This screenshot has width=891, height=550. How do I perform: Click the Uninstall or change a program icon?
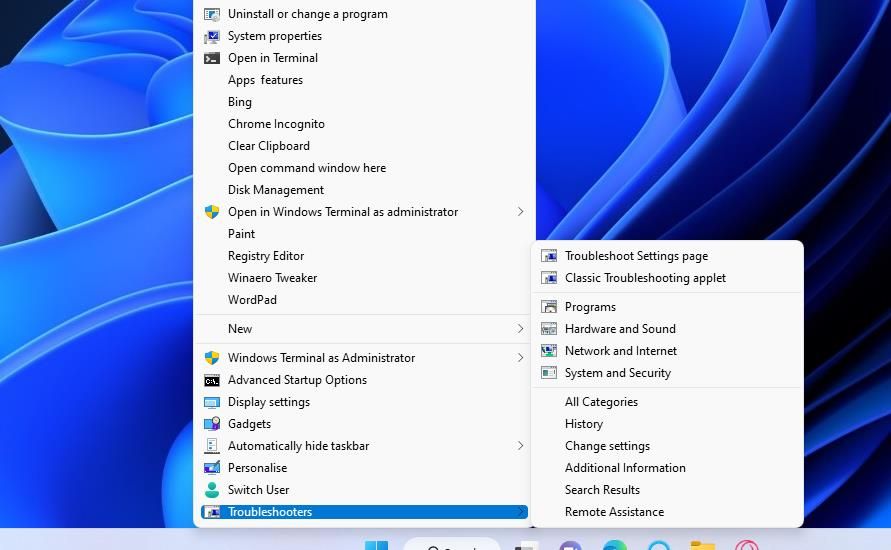point(212,14)
